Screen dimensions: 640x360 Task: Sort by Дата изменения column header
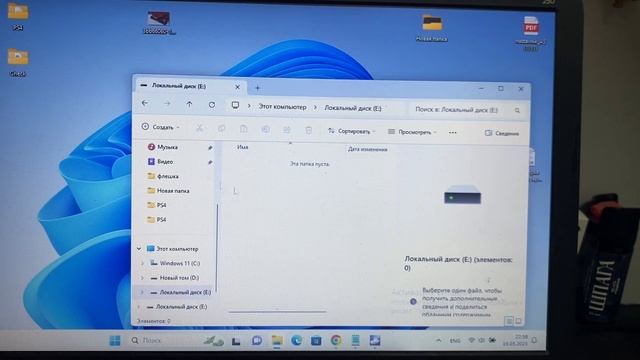point(368,149)
